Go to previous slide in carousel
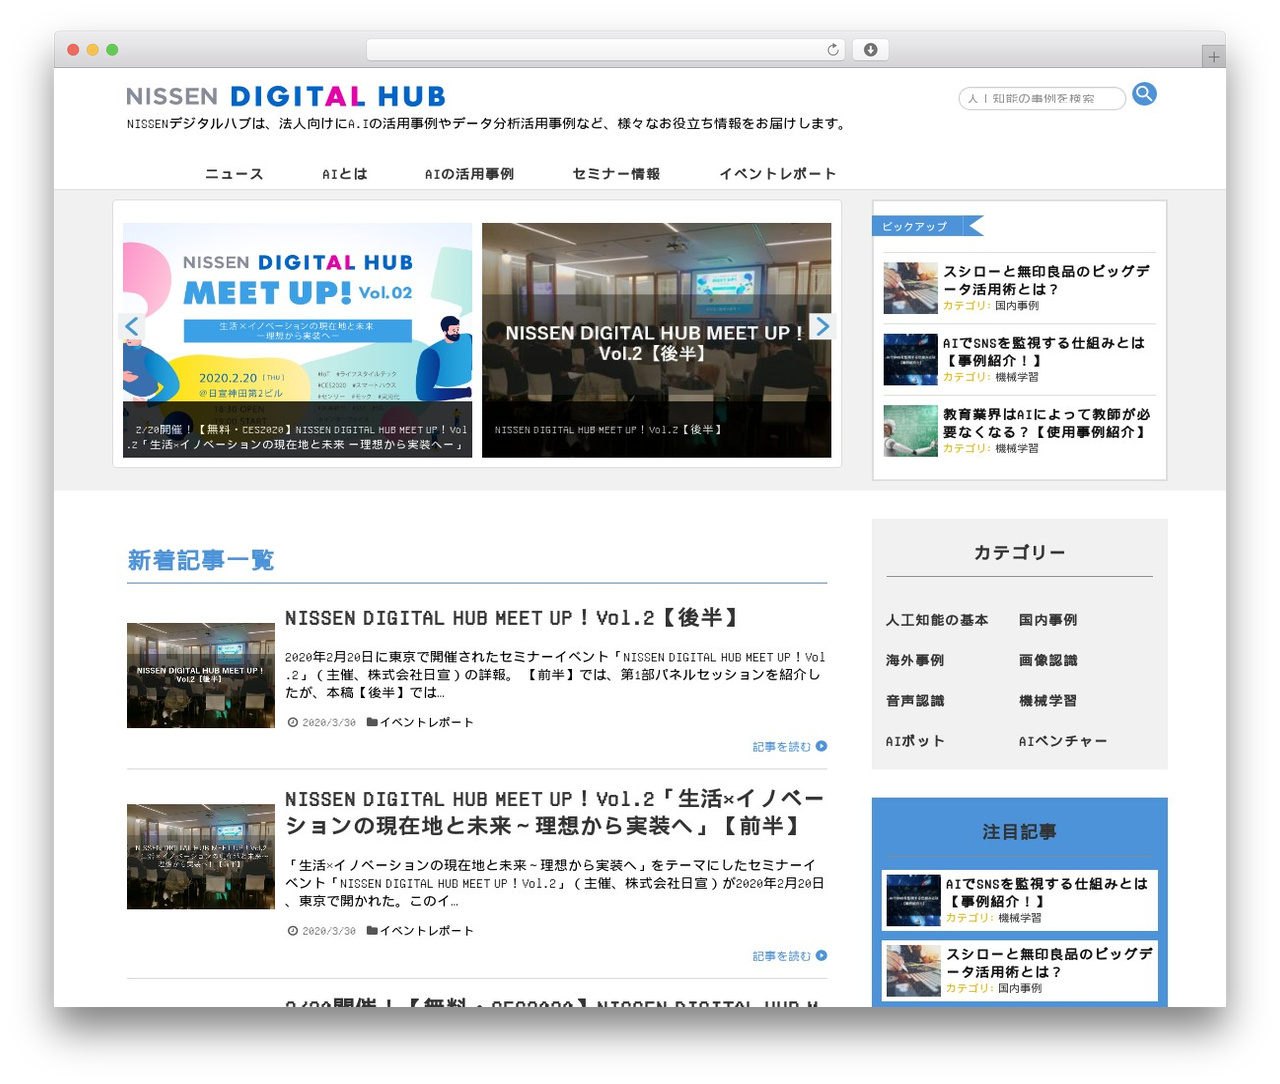This screenshot has width=1280, height=1084. coord(132,326)
